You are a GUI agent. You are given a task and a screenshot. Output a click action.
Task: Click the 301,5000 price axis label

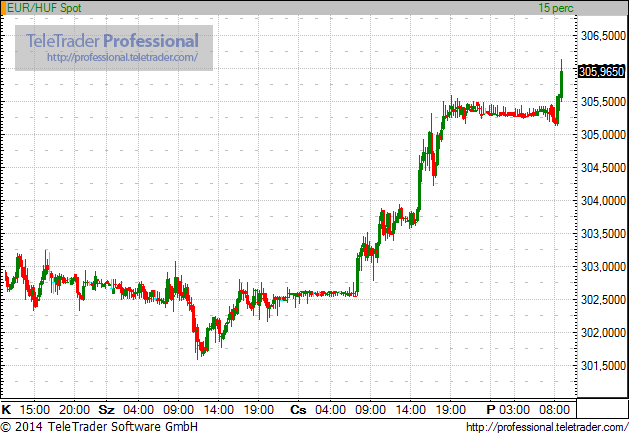(x=602, y=366)
